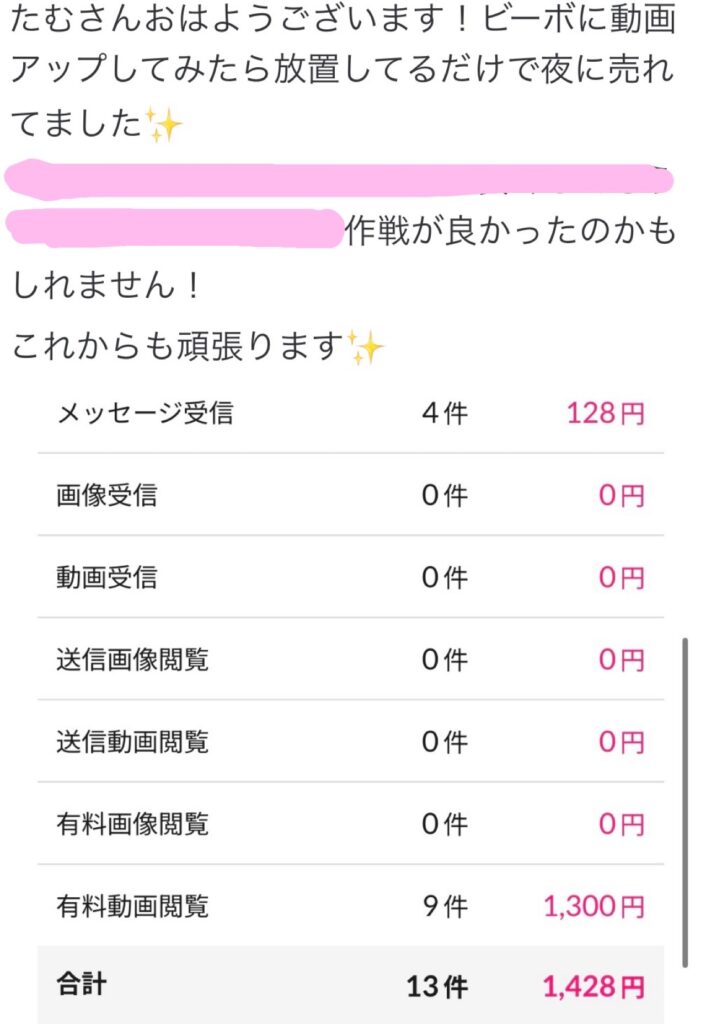The image size is (706, 1024).
Task: Click the 9件 count for 有料動画閲覧
Action: 445,906
